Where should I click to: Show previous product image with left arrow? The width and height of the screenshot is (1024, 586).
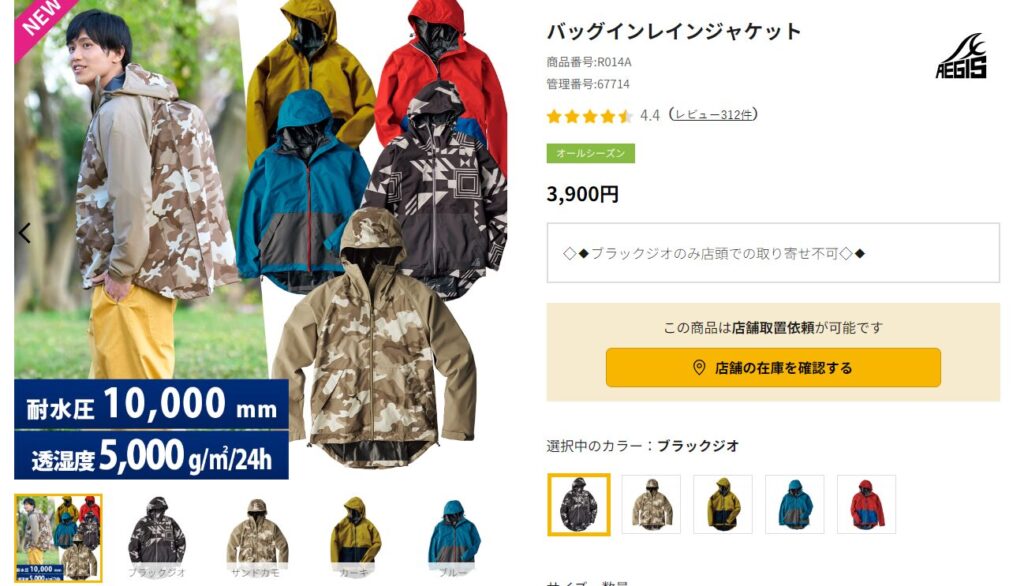coord(25,233)
